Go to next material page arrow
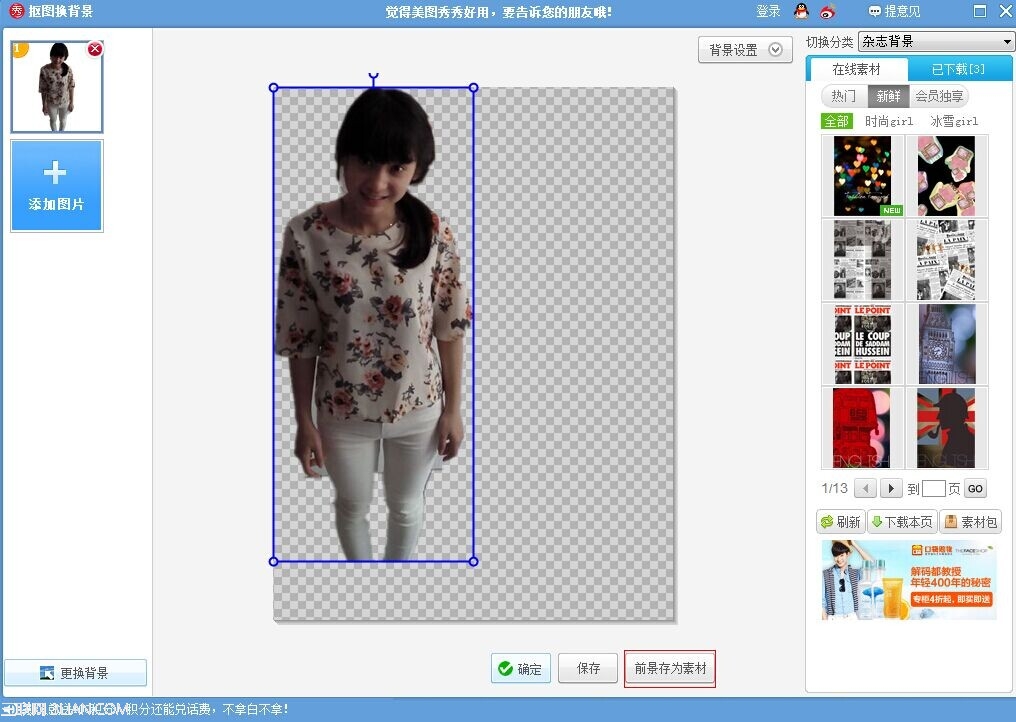Image resolution: width=1016 pixels, height=722 pixels. (892, 488)
